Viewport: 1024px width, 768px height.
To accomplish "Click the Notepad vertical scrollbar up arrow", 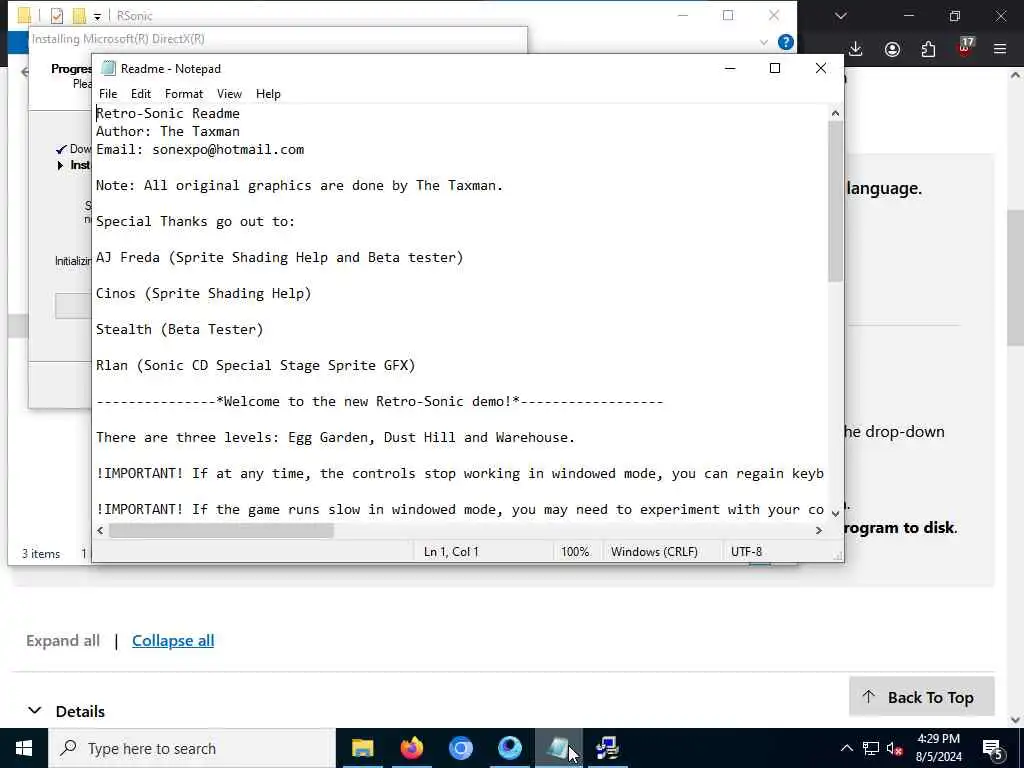I will tap(835, 114).
